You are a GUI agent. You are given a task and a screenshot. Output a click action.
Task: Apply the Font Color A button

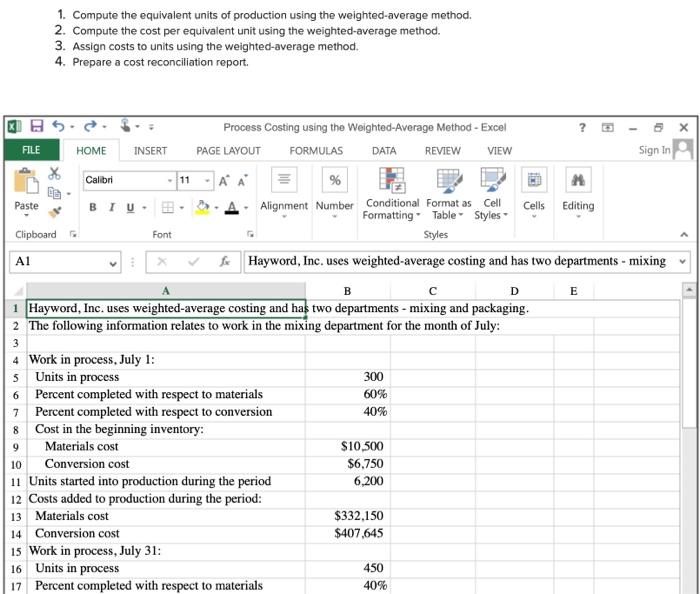click(232, 208)
